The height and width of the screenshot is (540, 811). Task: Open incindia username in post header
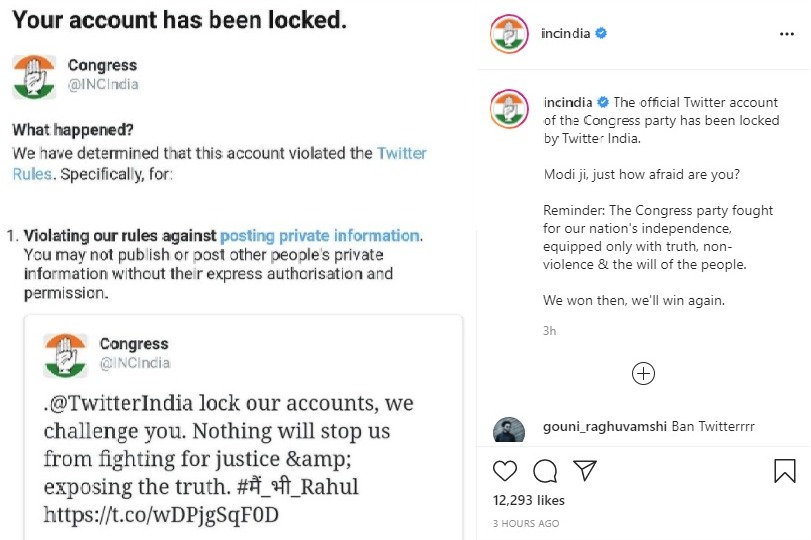(565, 33)
